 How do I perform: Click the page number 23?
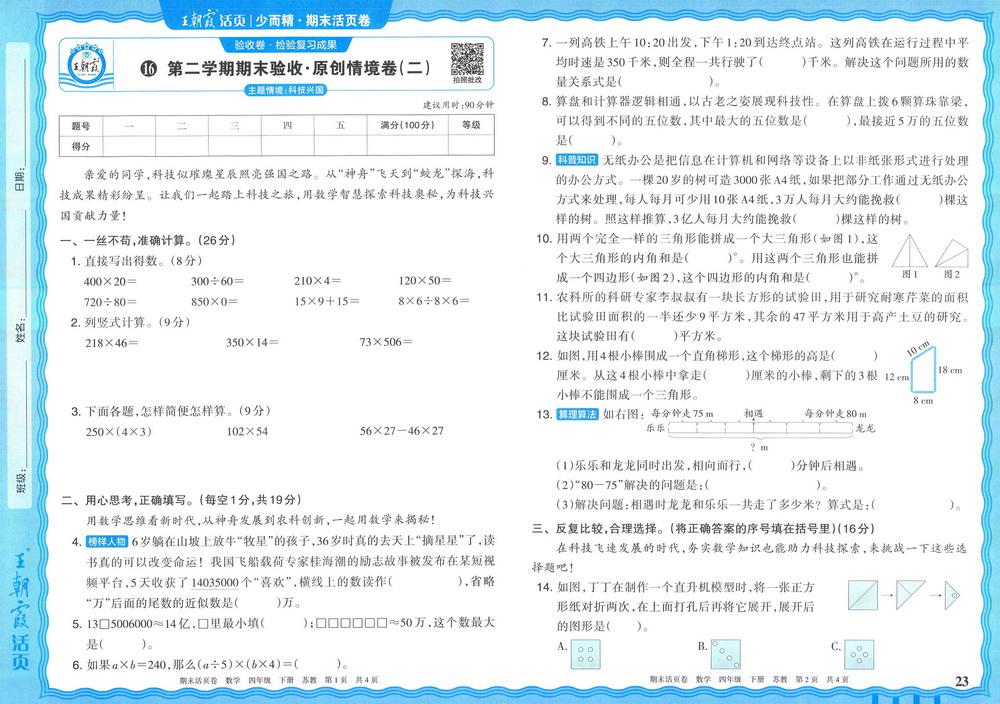(962, 682)
